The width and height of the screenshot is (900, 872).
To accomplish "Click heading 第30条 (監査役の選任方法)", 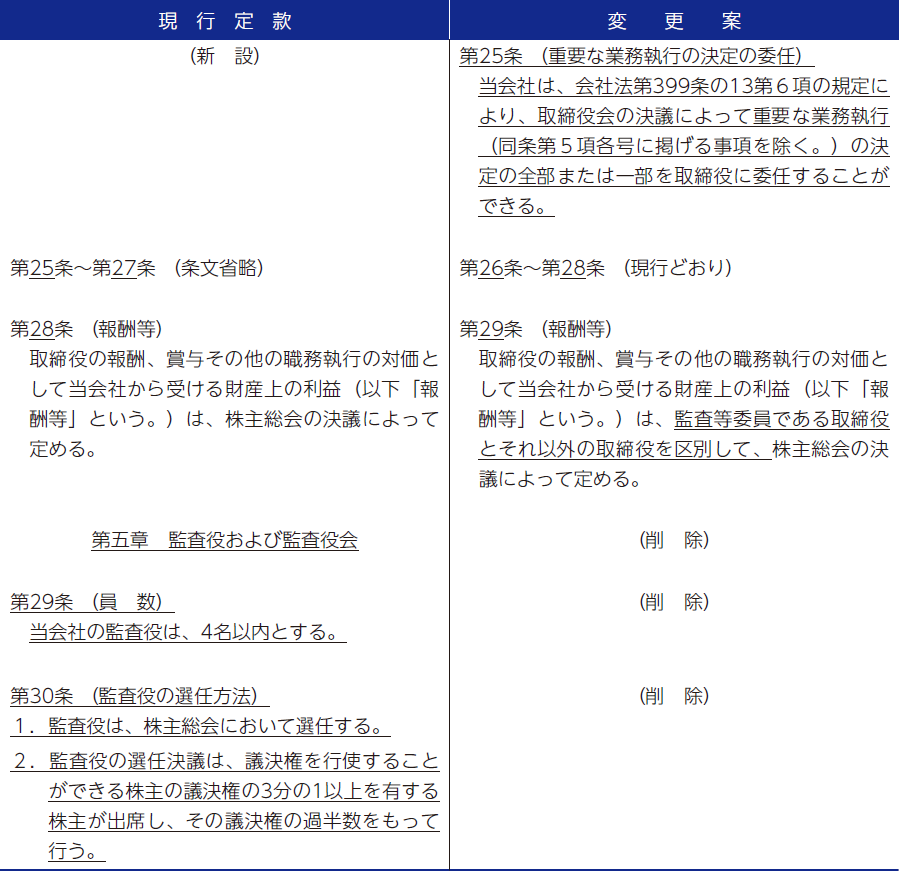I will click(139, 695).
